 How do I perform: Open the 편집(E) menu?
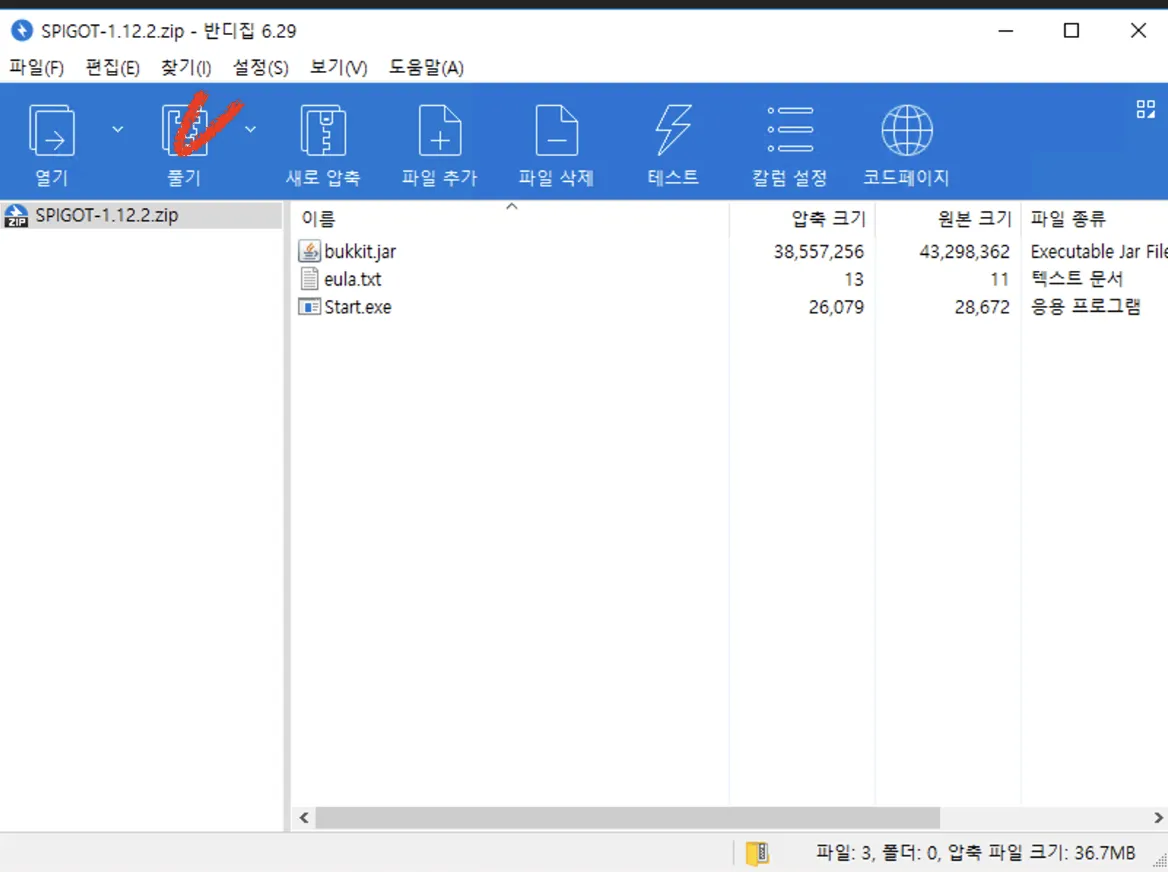pos(112,68)
